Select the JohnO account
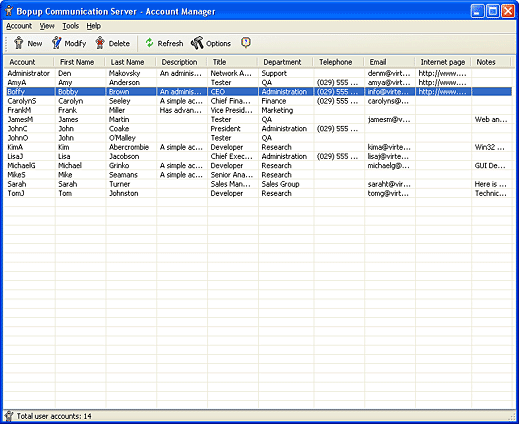519x424 pixels. coord(259,138)
